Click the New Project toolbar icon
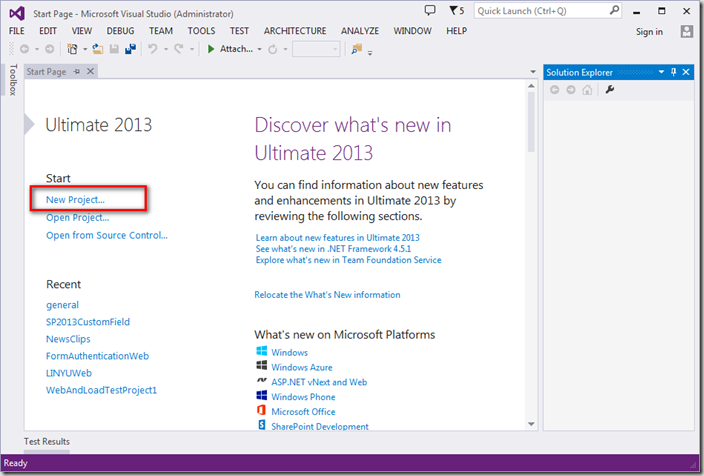This screenshot has height=476, width=704. tap(72, 49)
